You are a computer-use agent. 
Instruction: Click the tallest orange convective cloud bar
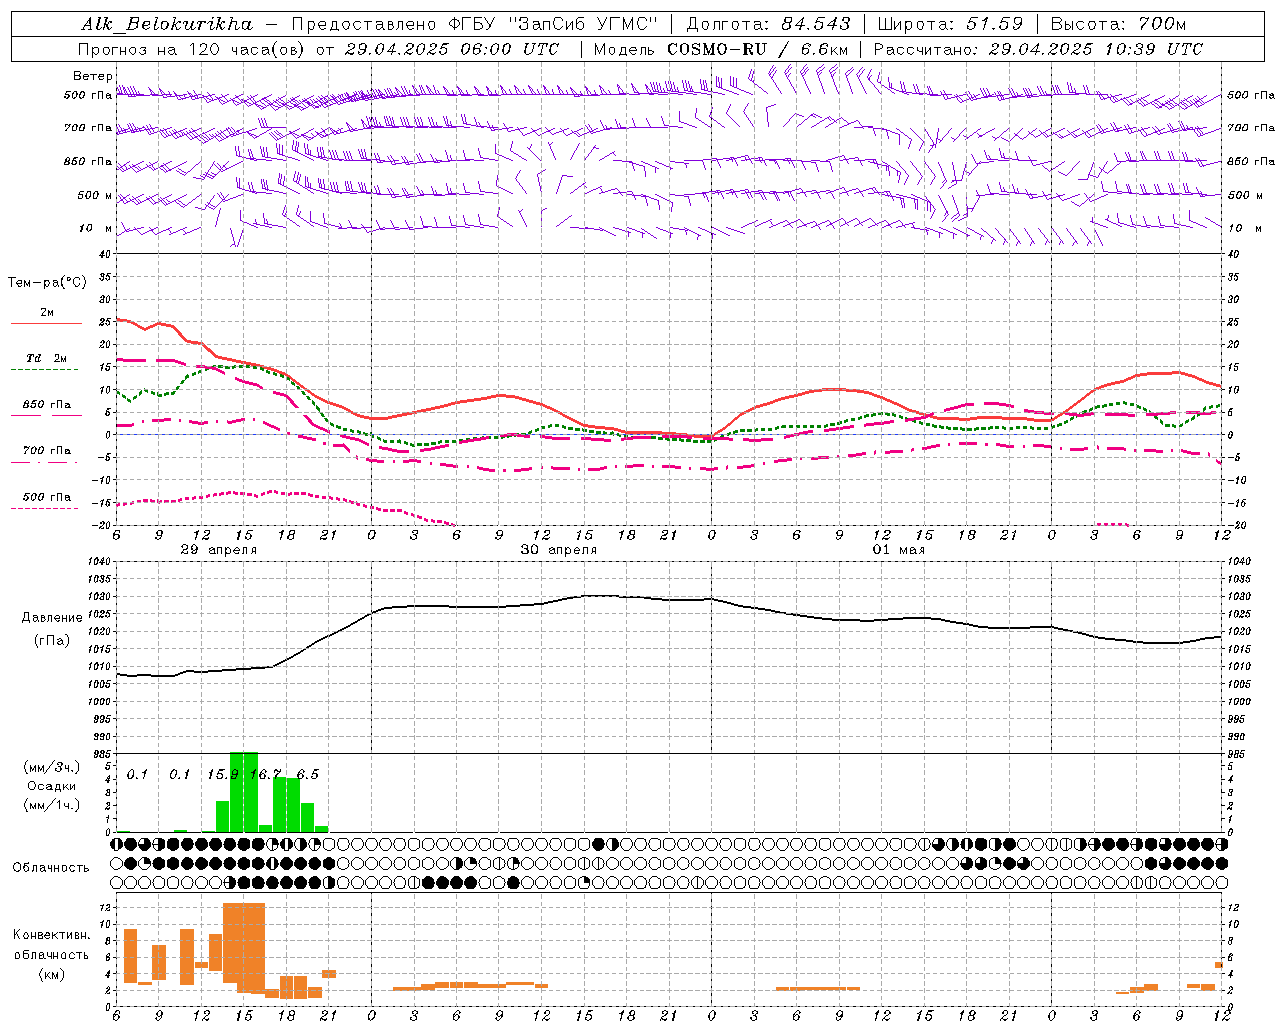[x=244, y=947]
